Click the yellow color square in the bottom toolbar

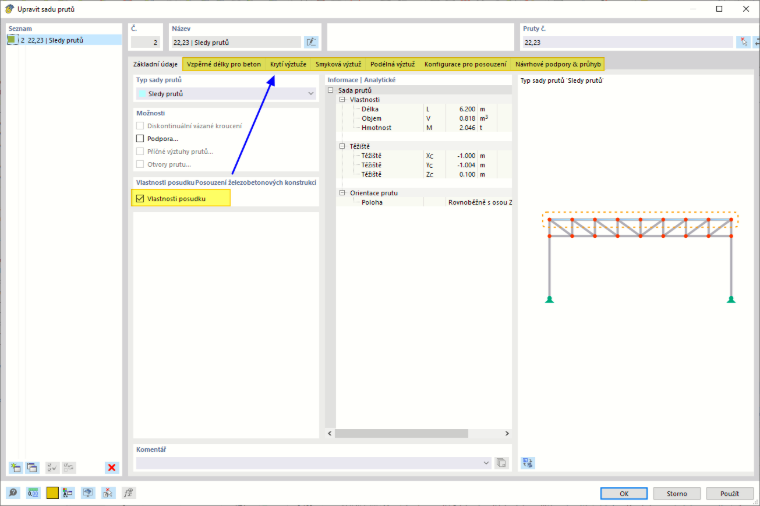point(52,493)
